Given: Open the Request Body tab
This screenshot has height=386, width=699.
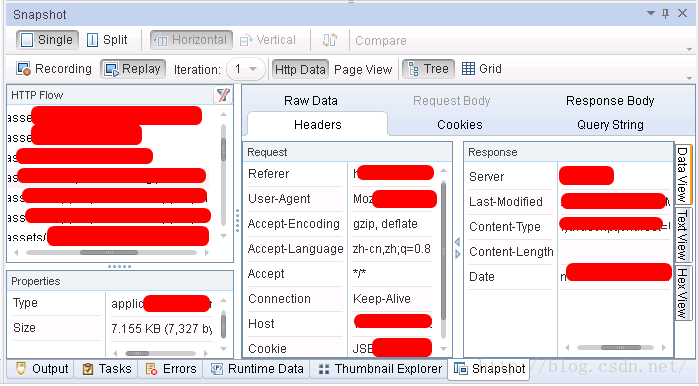Looking at the screenshot, I should click(x=452, y=101).
